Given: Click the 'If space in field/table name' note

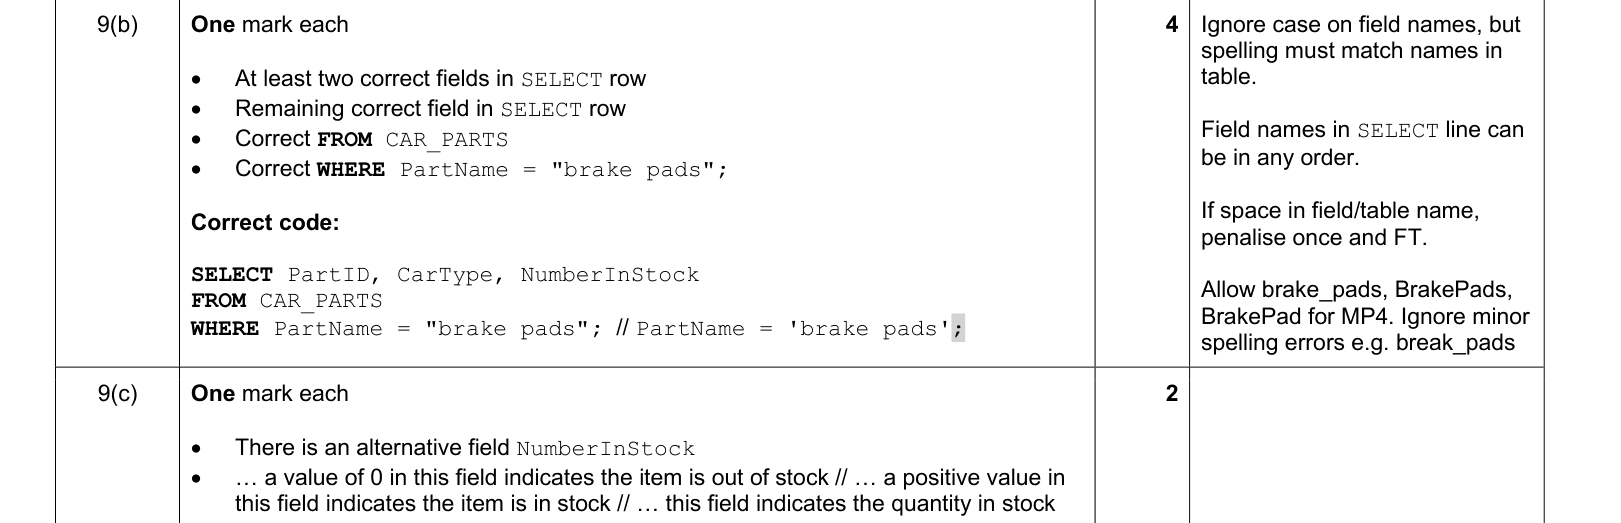Looking at the screenshot, I should click(1340, 224).
